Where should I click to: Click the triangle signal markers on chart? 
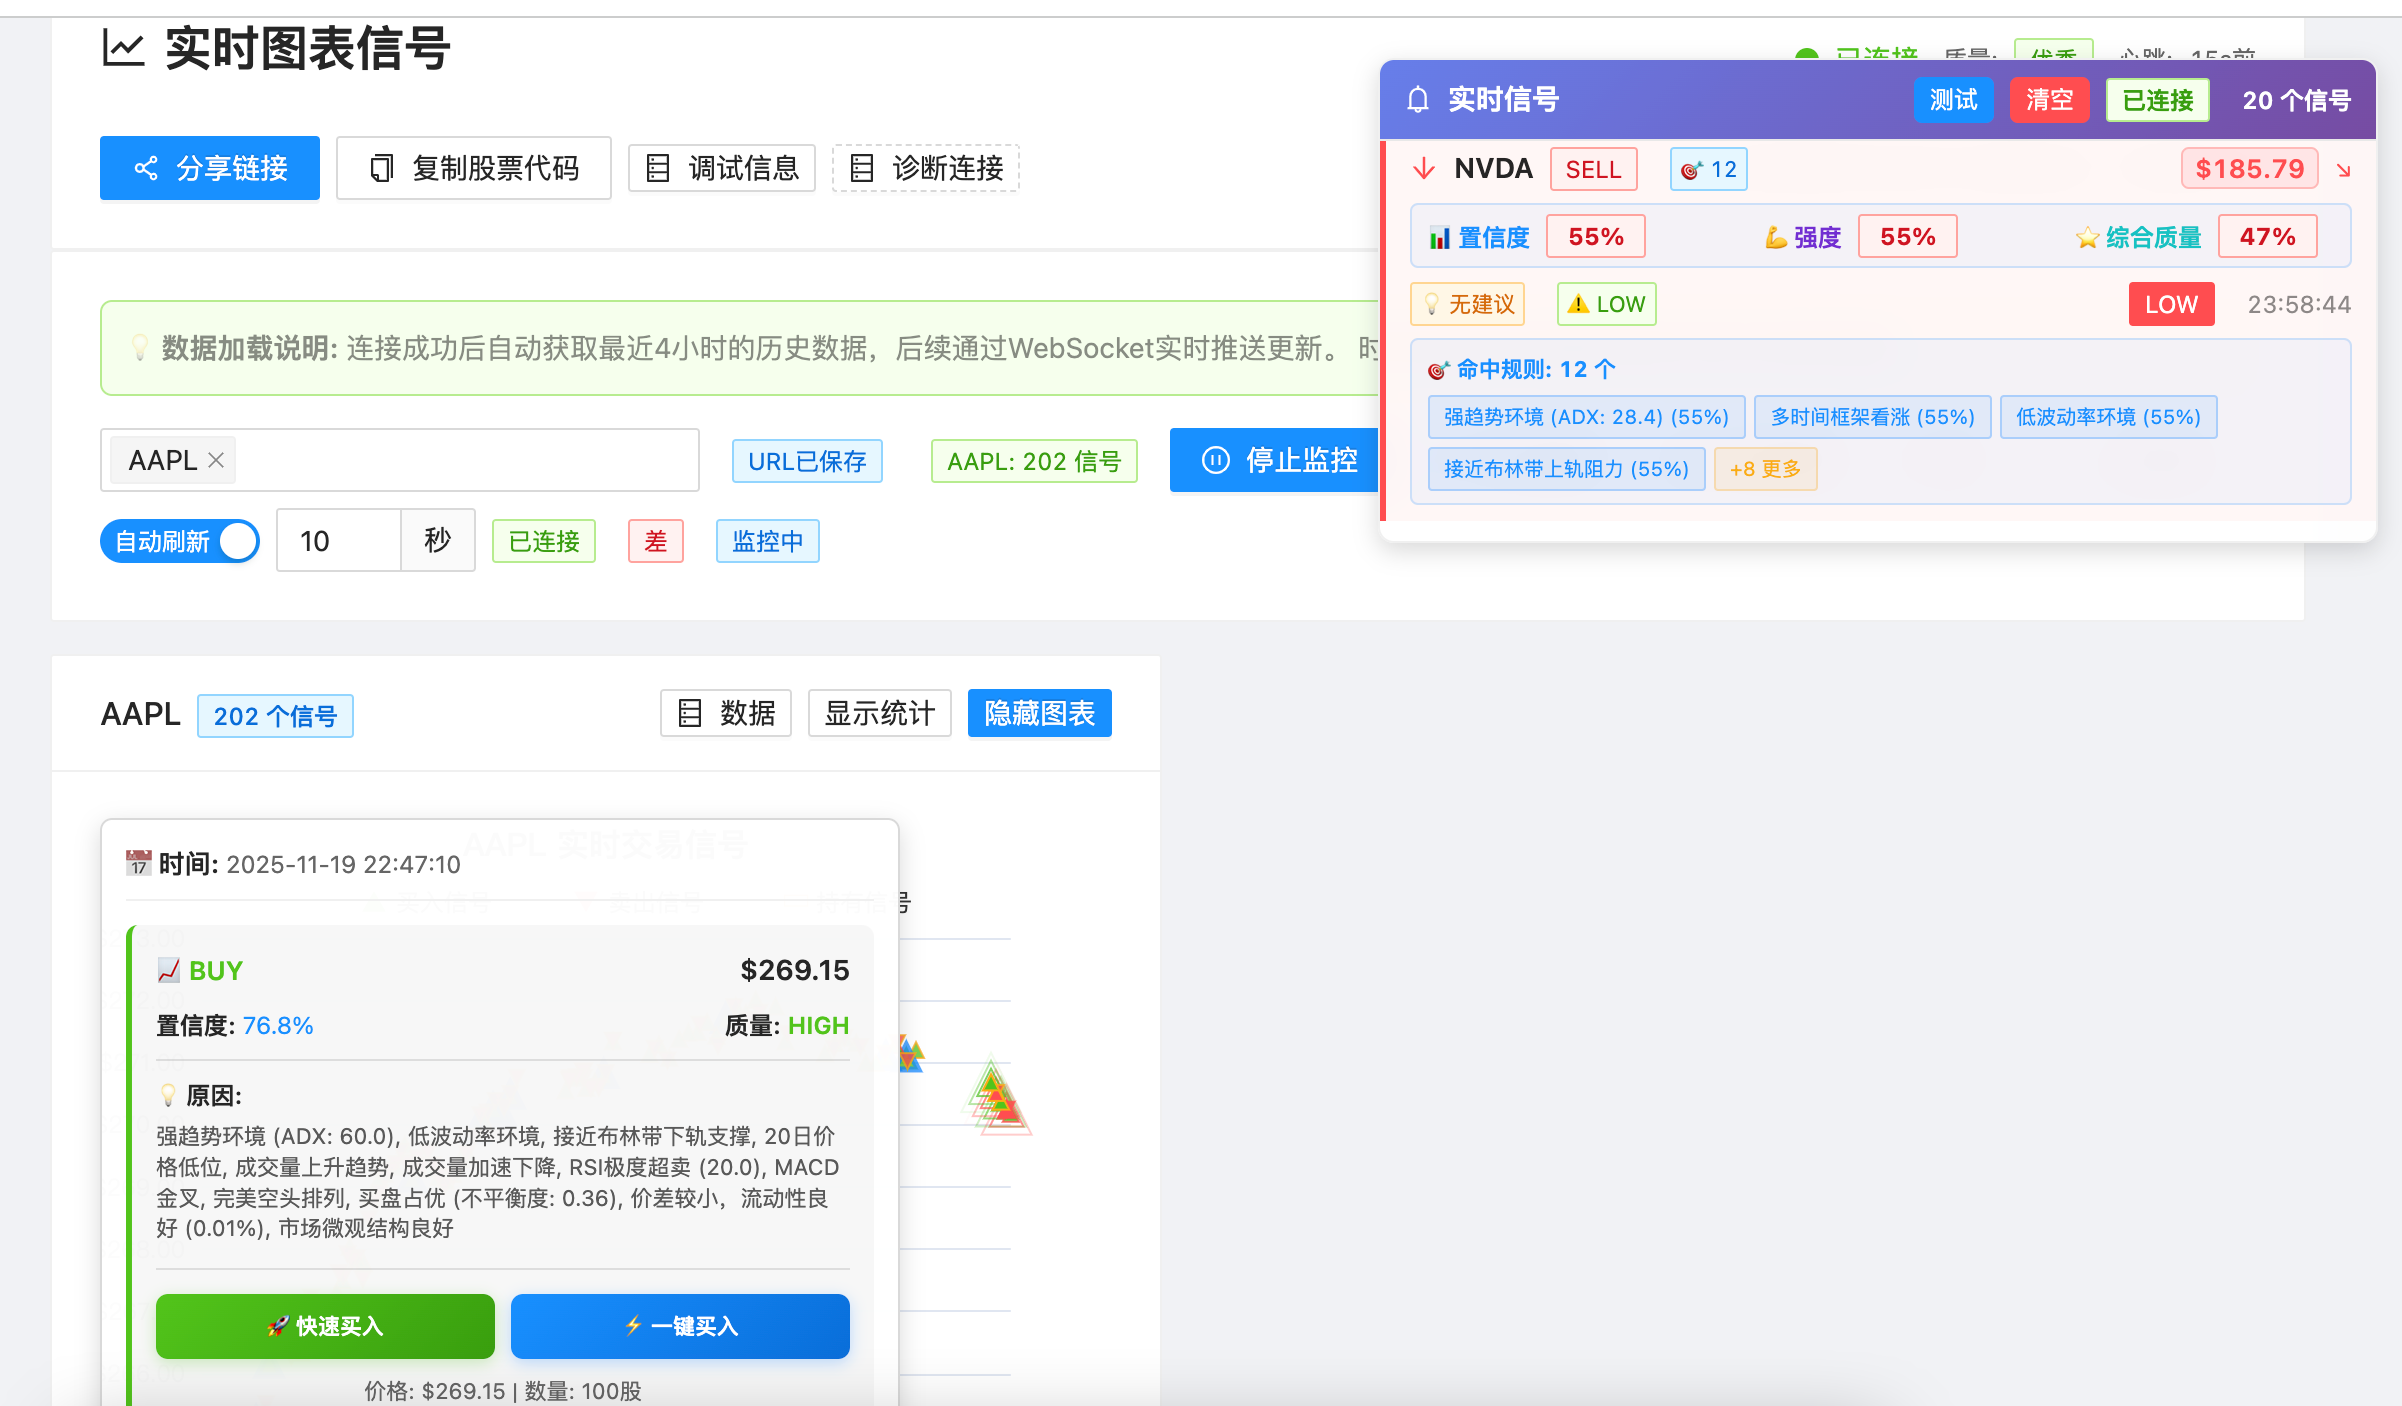997,1098
